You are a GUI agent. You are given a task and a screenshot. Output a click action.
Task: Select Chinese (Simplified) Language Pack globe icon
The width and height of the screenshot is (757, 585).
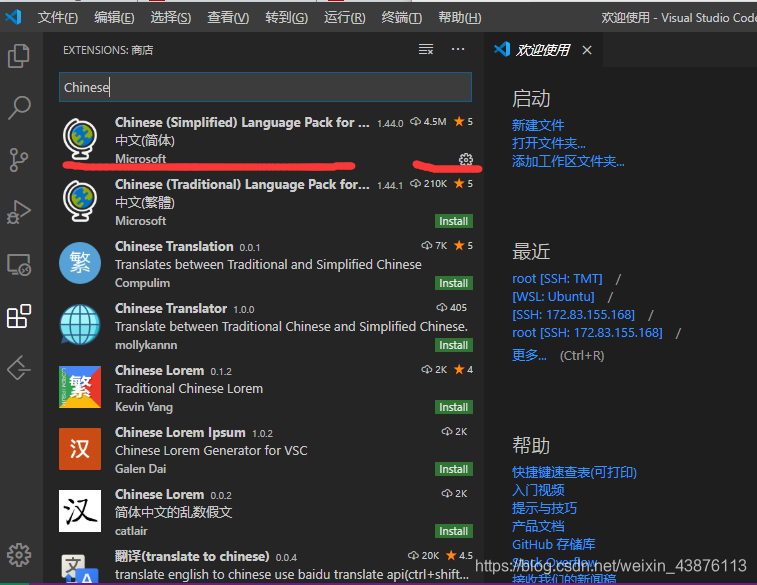point(80,139)
